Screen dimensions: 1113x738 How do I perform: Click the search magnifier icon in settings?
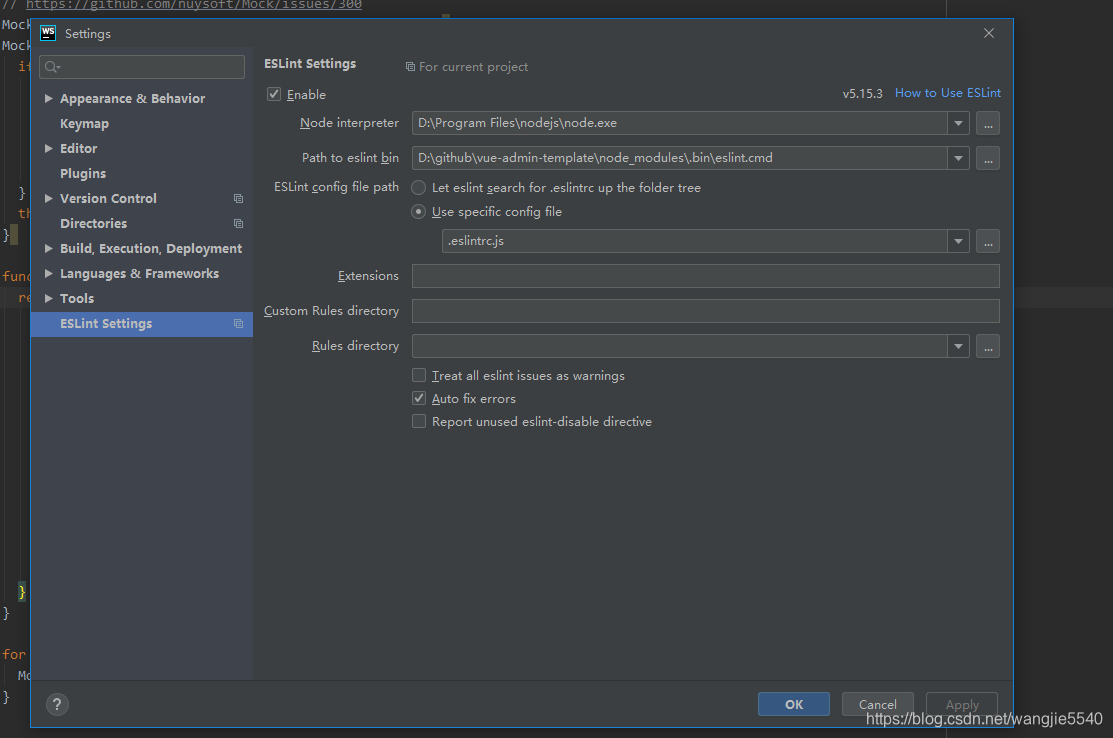[52, 67]
